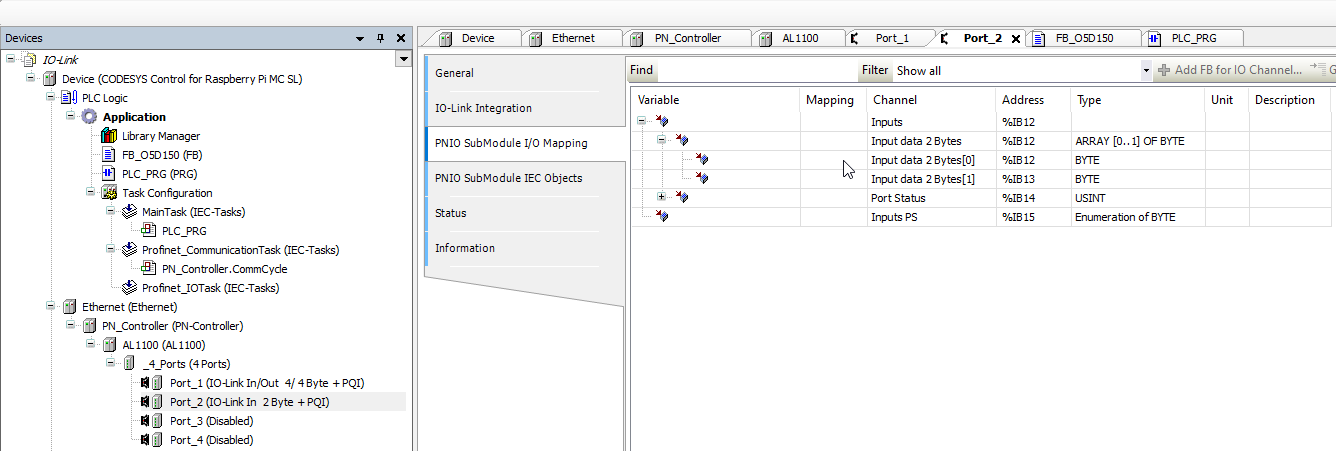Image resolution: width=1336 pixels, height=451 pixels.
Task: Open the Information side tab
Action: click(x=524, y=248)
